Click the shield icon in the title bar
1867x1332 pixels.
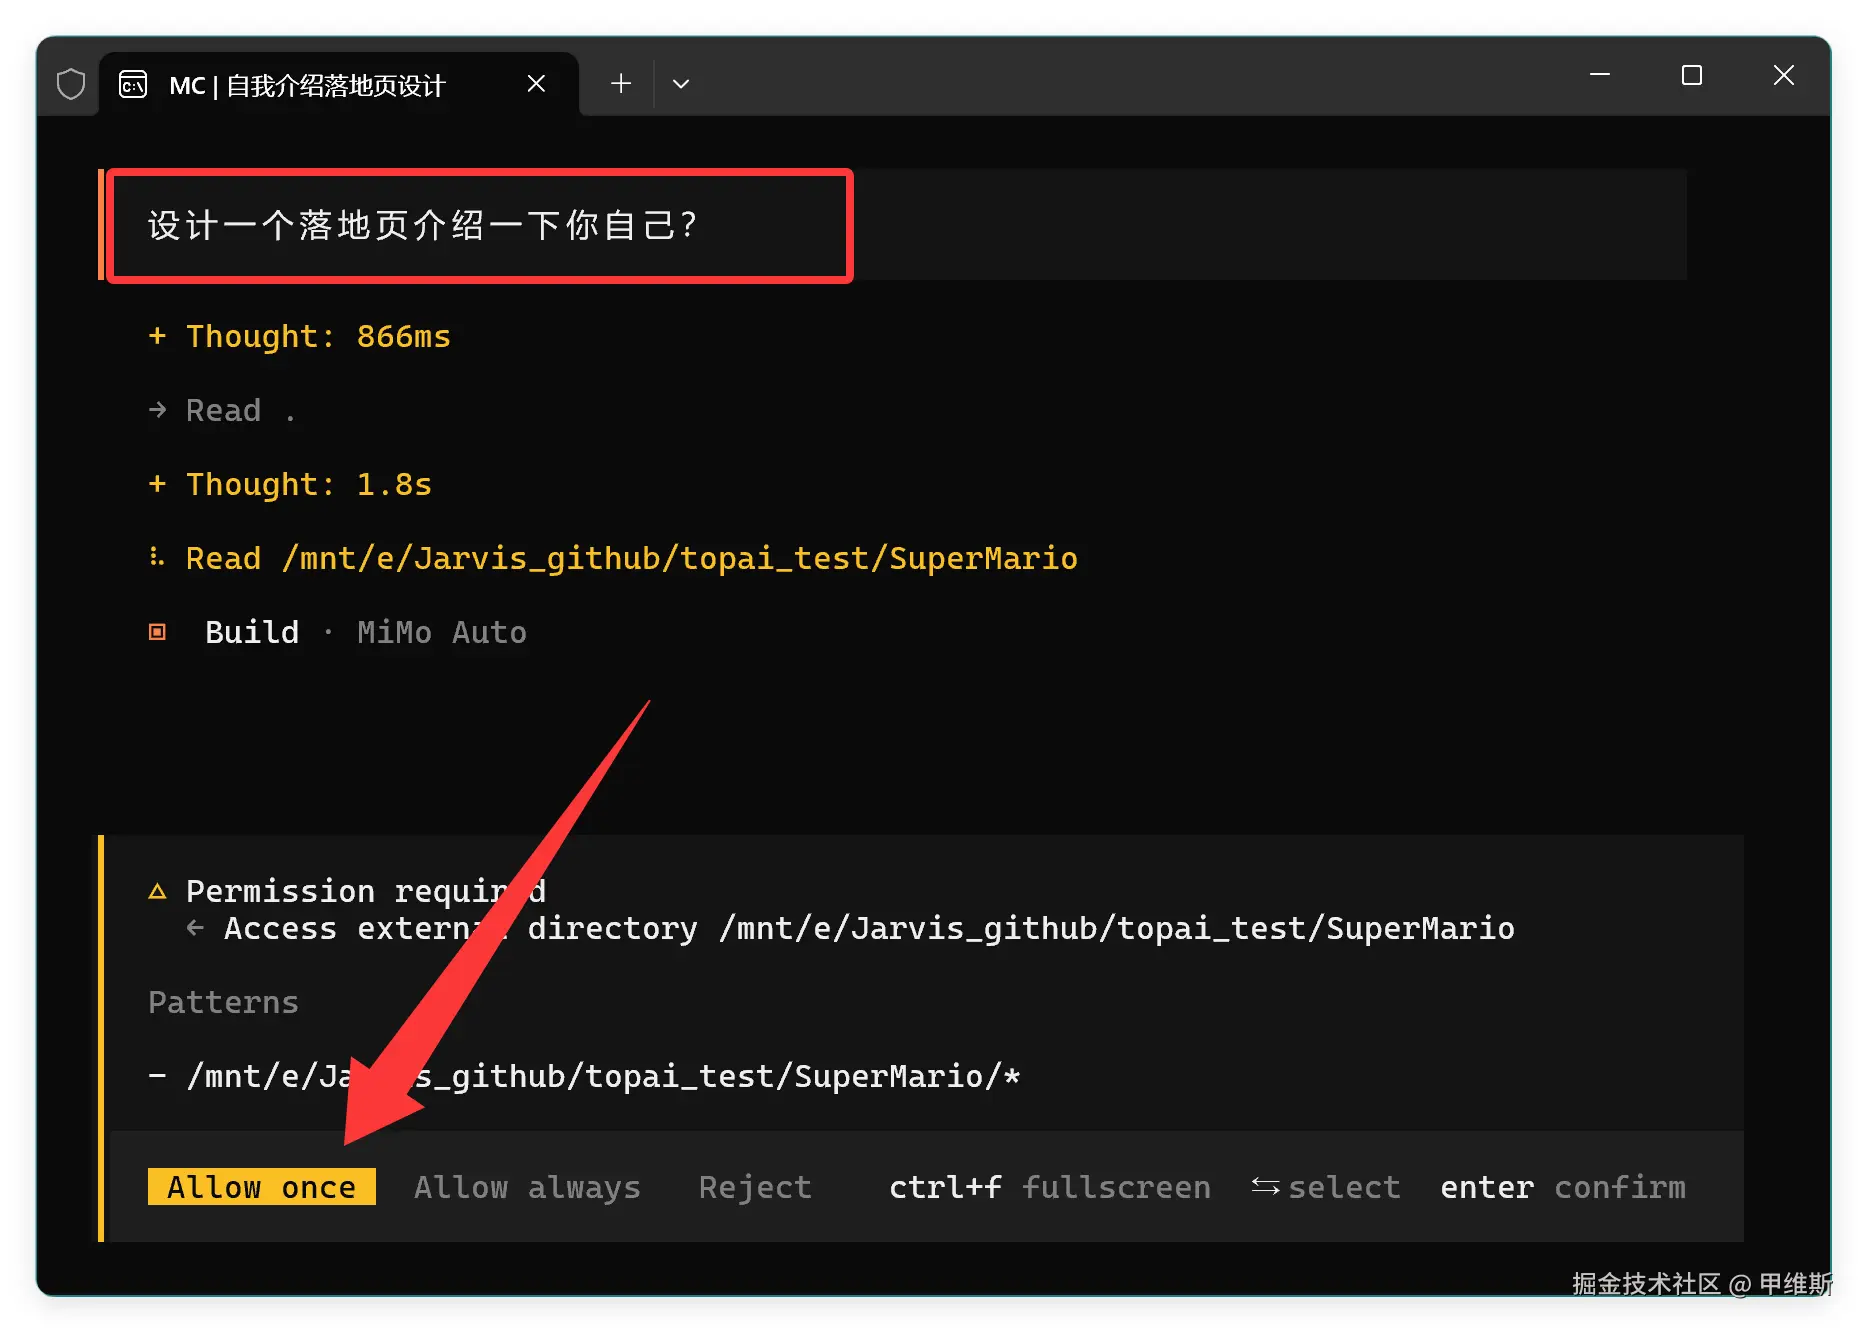[x=71, y=84]
